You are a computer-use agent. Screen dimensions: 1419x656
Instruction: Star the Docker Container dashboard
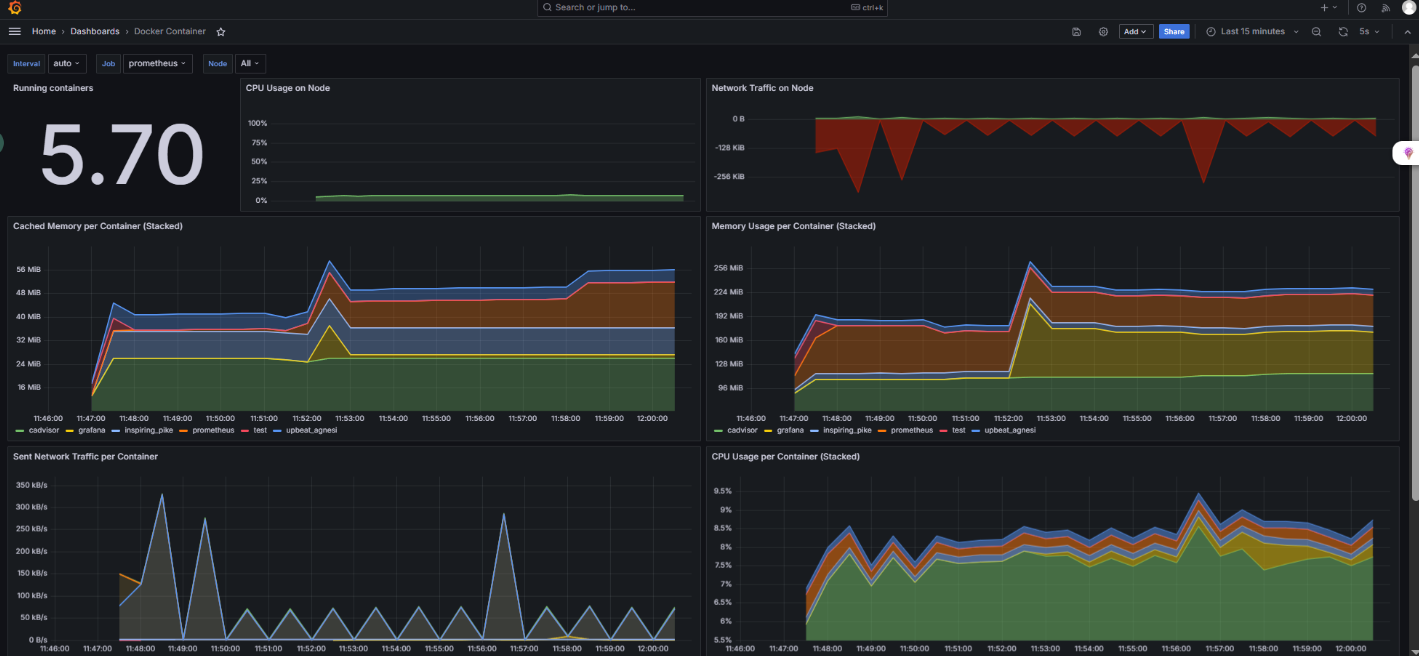click(x=221, y=32)
